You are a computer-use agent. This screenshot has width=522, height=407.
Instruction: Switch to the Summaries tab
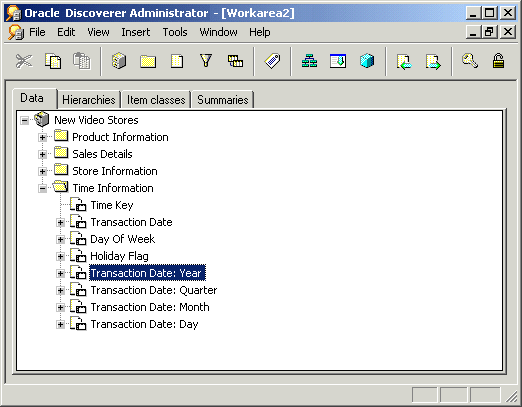tap(223, 100)
